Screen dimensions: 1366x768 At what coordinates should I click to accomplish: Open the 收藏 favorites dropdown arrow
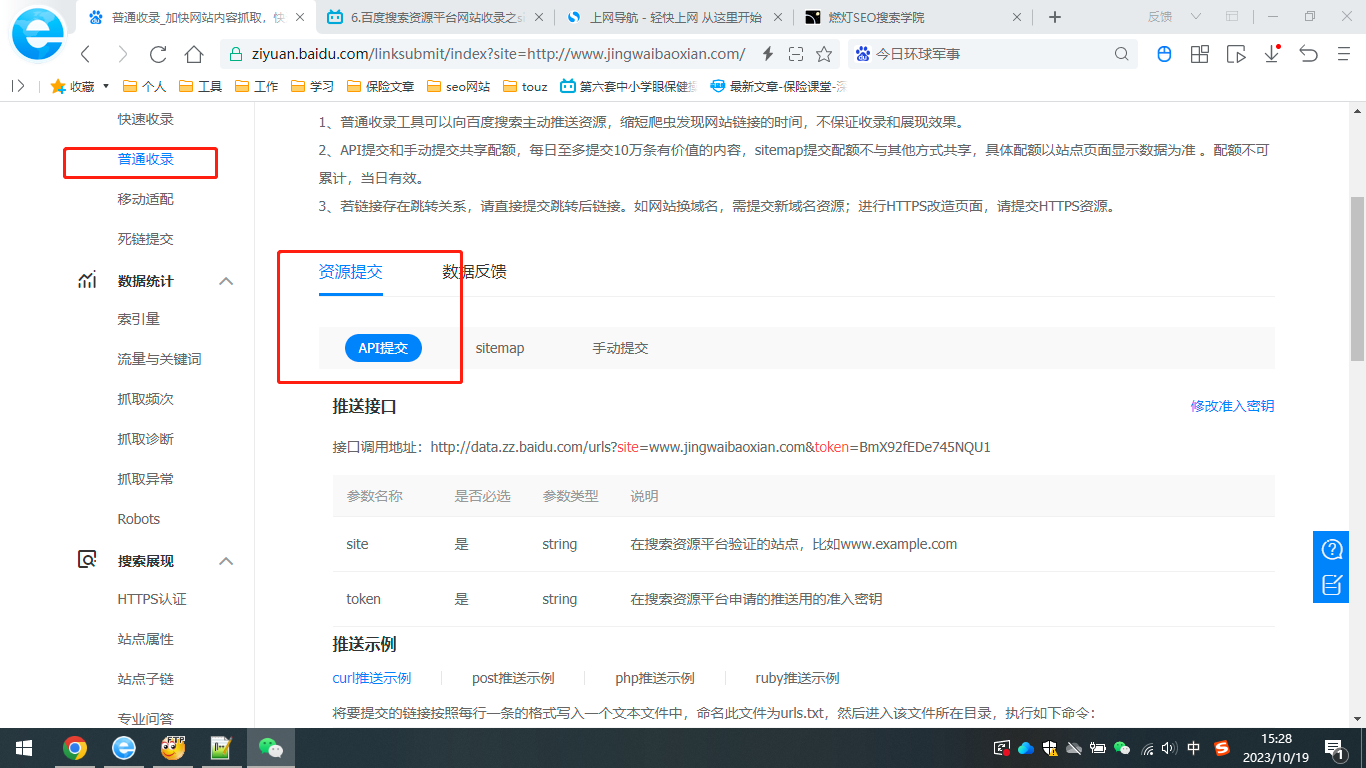tap(104, 87)
